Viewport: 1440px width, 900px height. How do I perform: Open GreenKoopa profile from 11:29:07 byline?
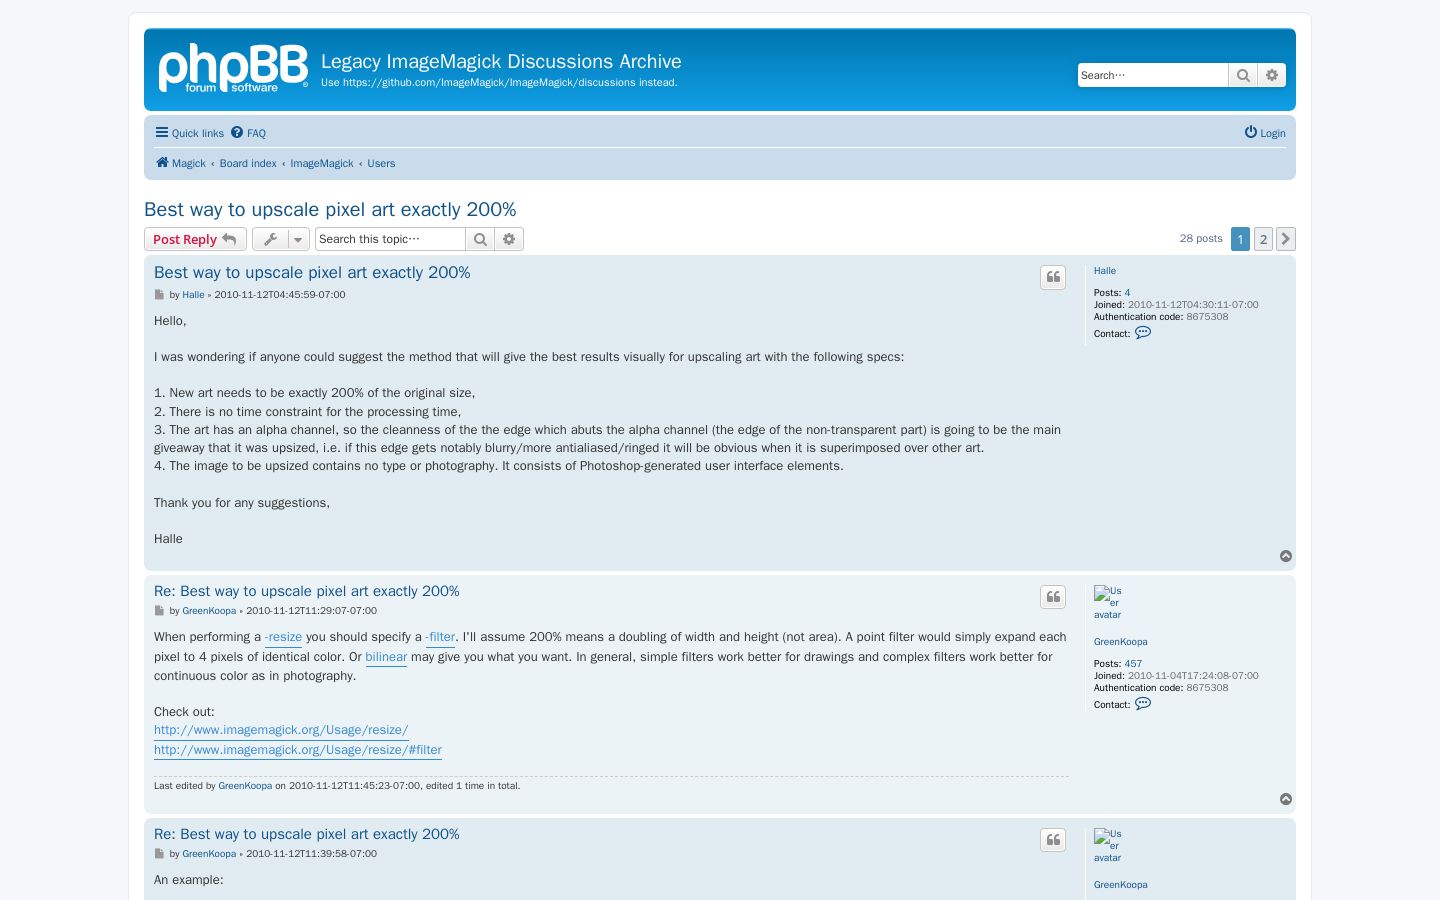[209, 611]
